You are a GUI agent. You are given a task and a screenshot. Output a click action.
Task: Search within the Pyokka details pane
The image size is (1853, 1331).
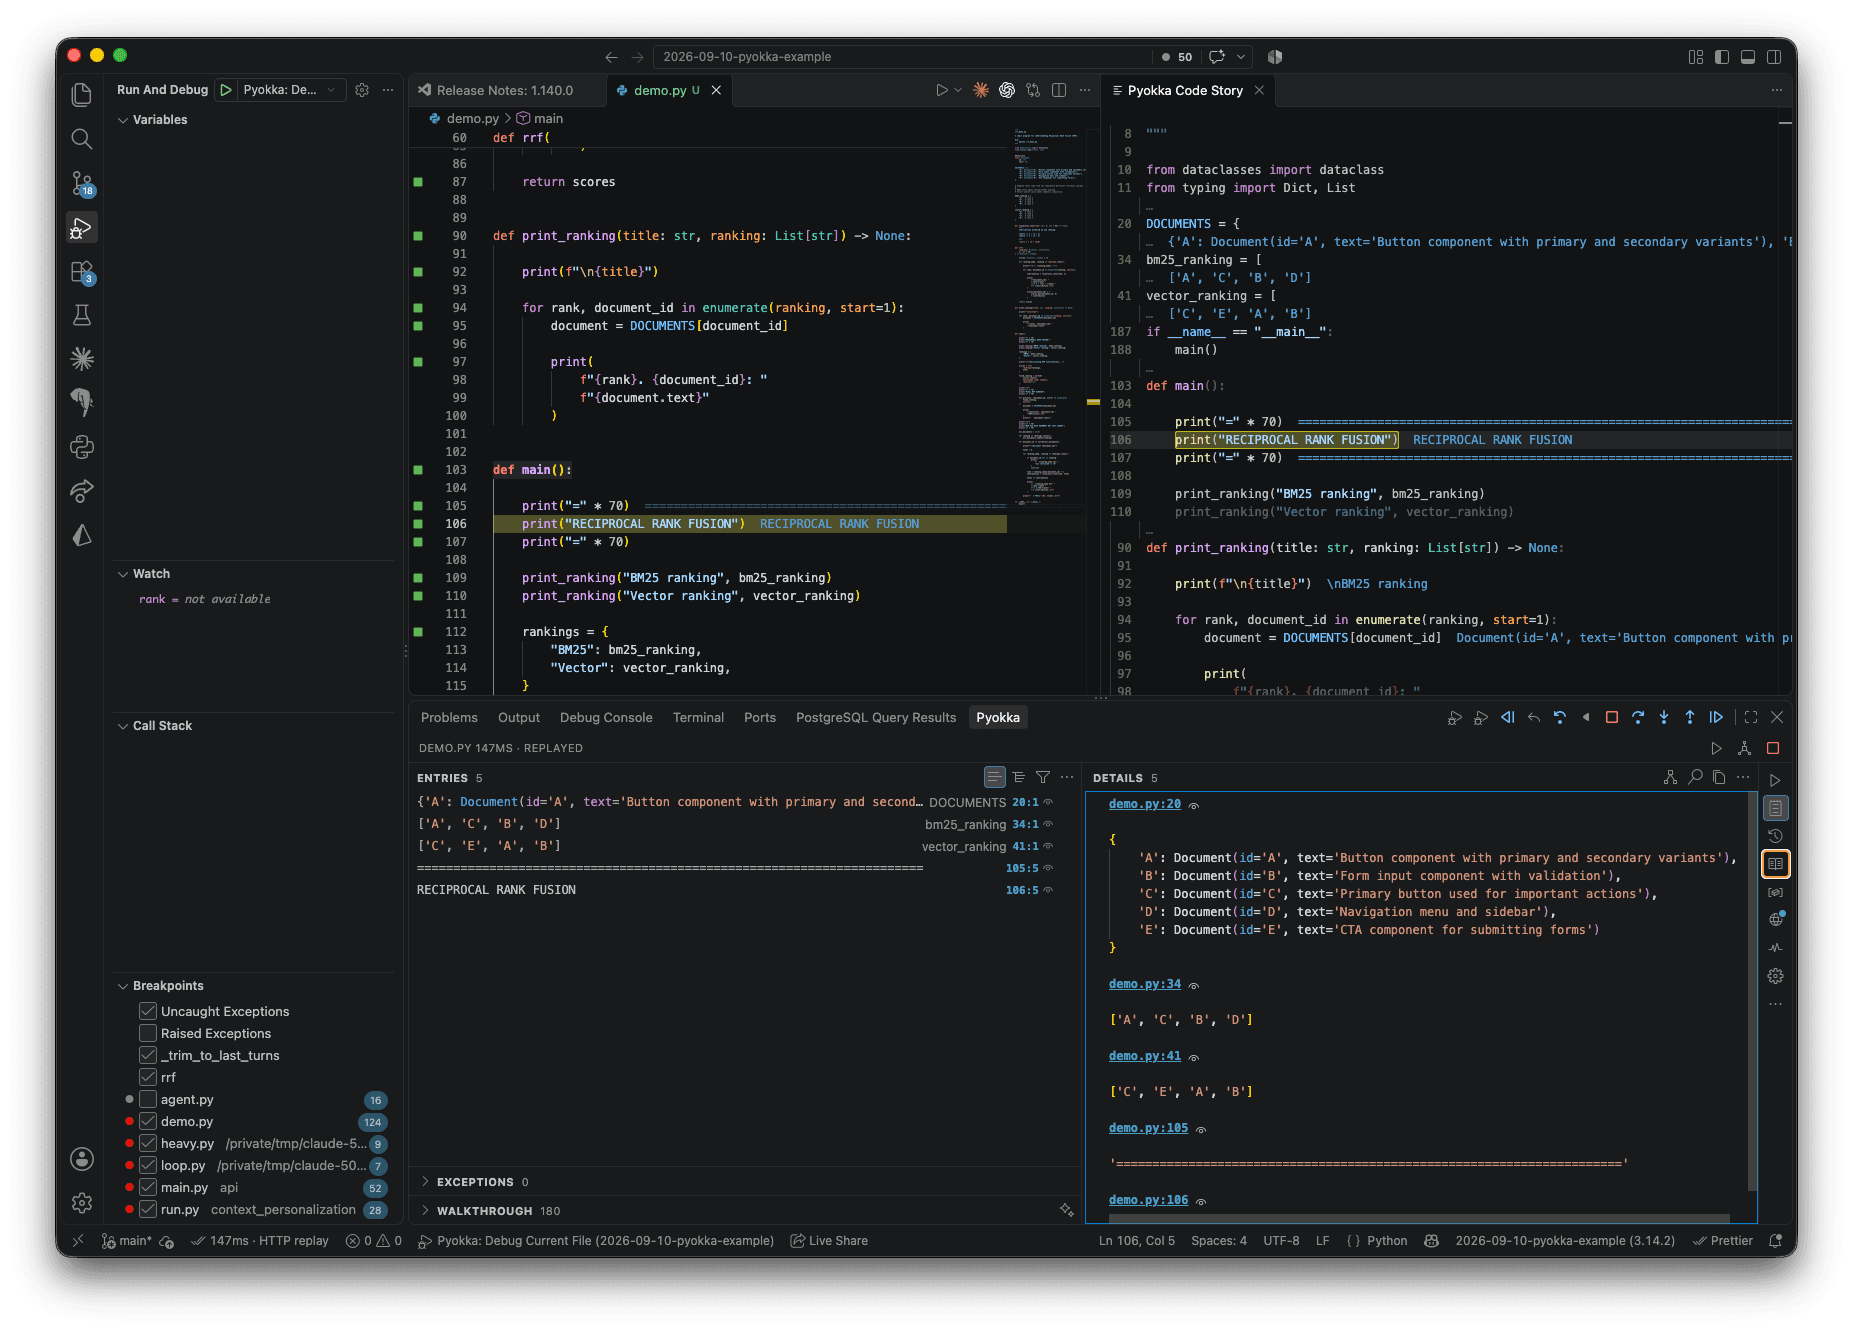1695,777
